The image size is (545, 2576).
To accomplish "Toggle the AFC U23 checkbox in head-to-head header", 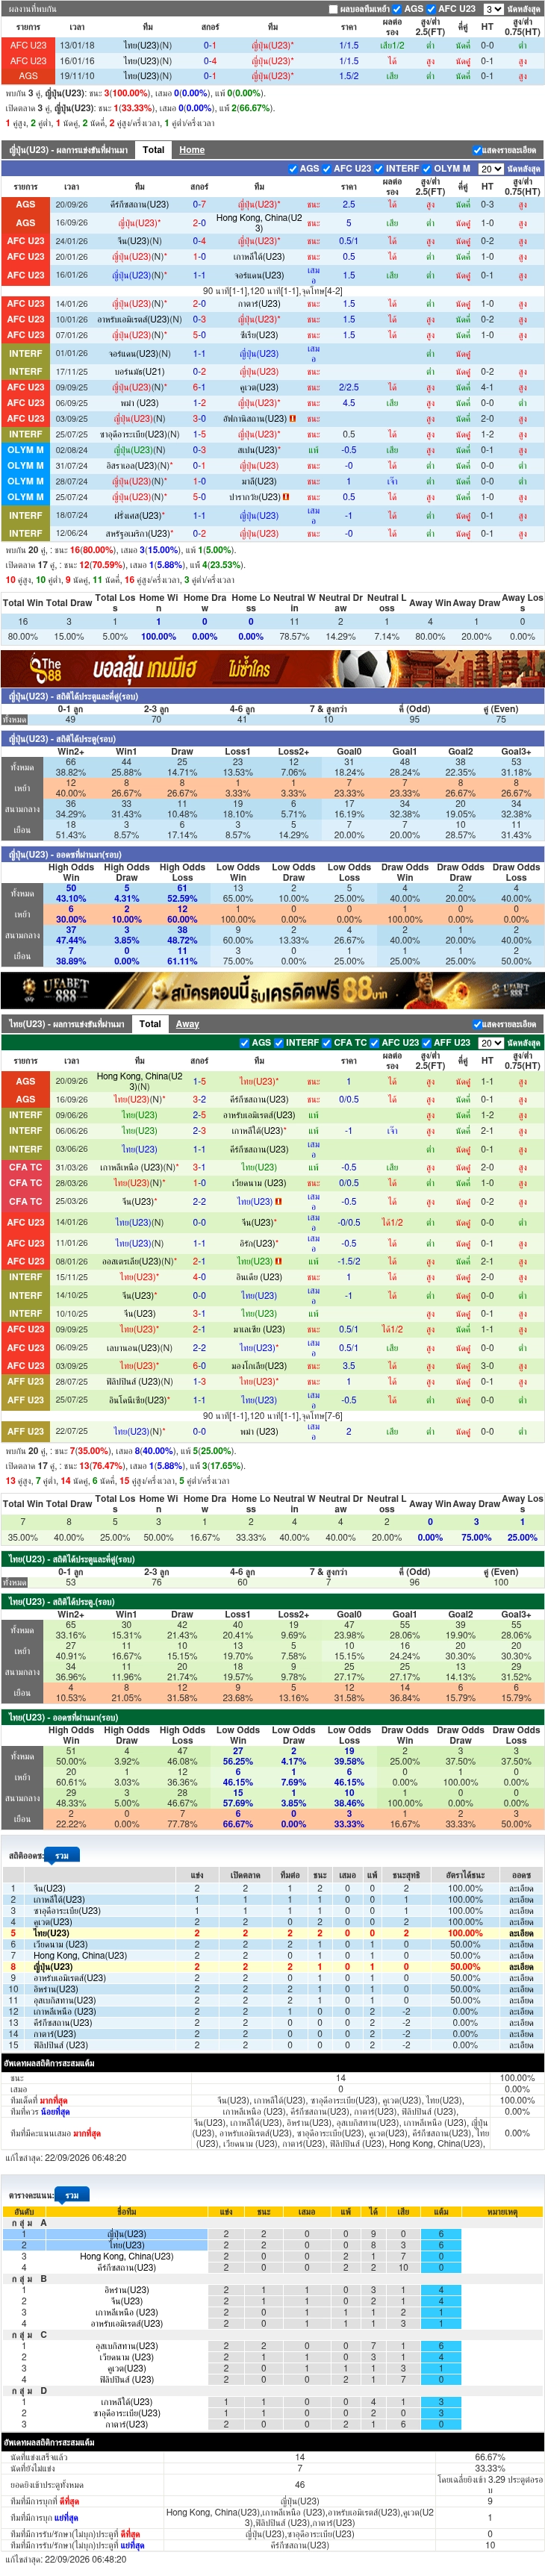I will tap(432, 9).
